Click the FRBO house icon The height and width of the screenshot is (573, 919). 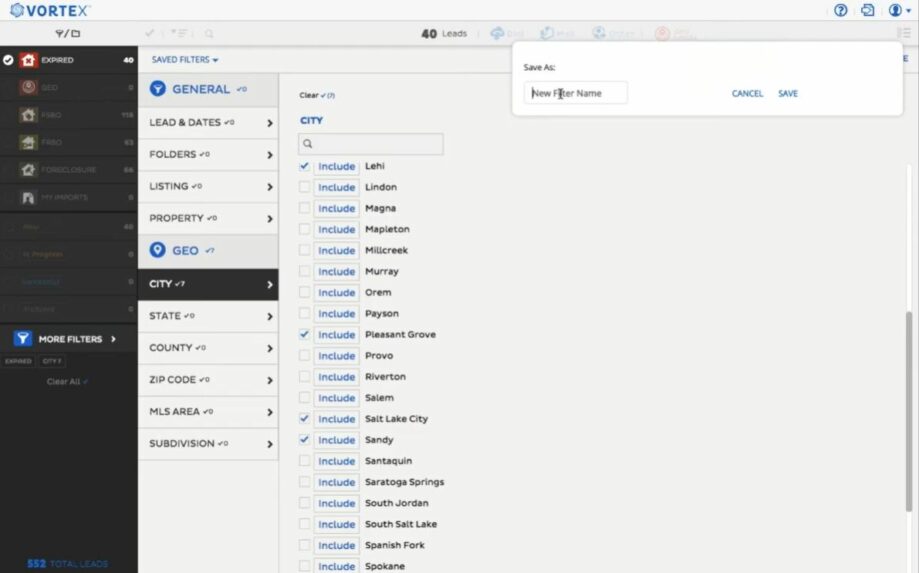click(x=28, y=142)
